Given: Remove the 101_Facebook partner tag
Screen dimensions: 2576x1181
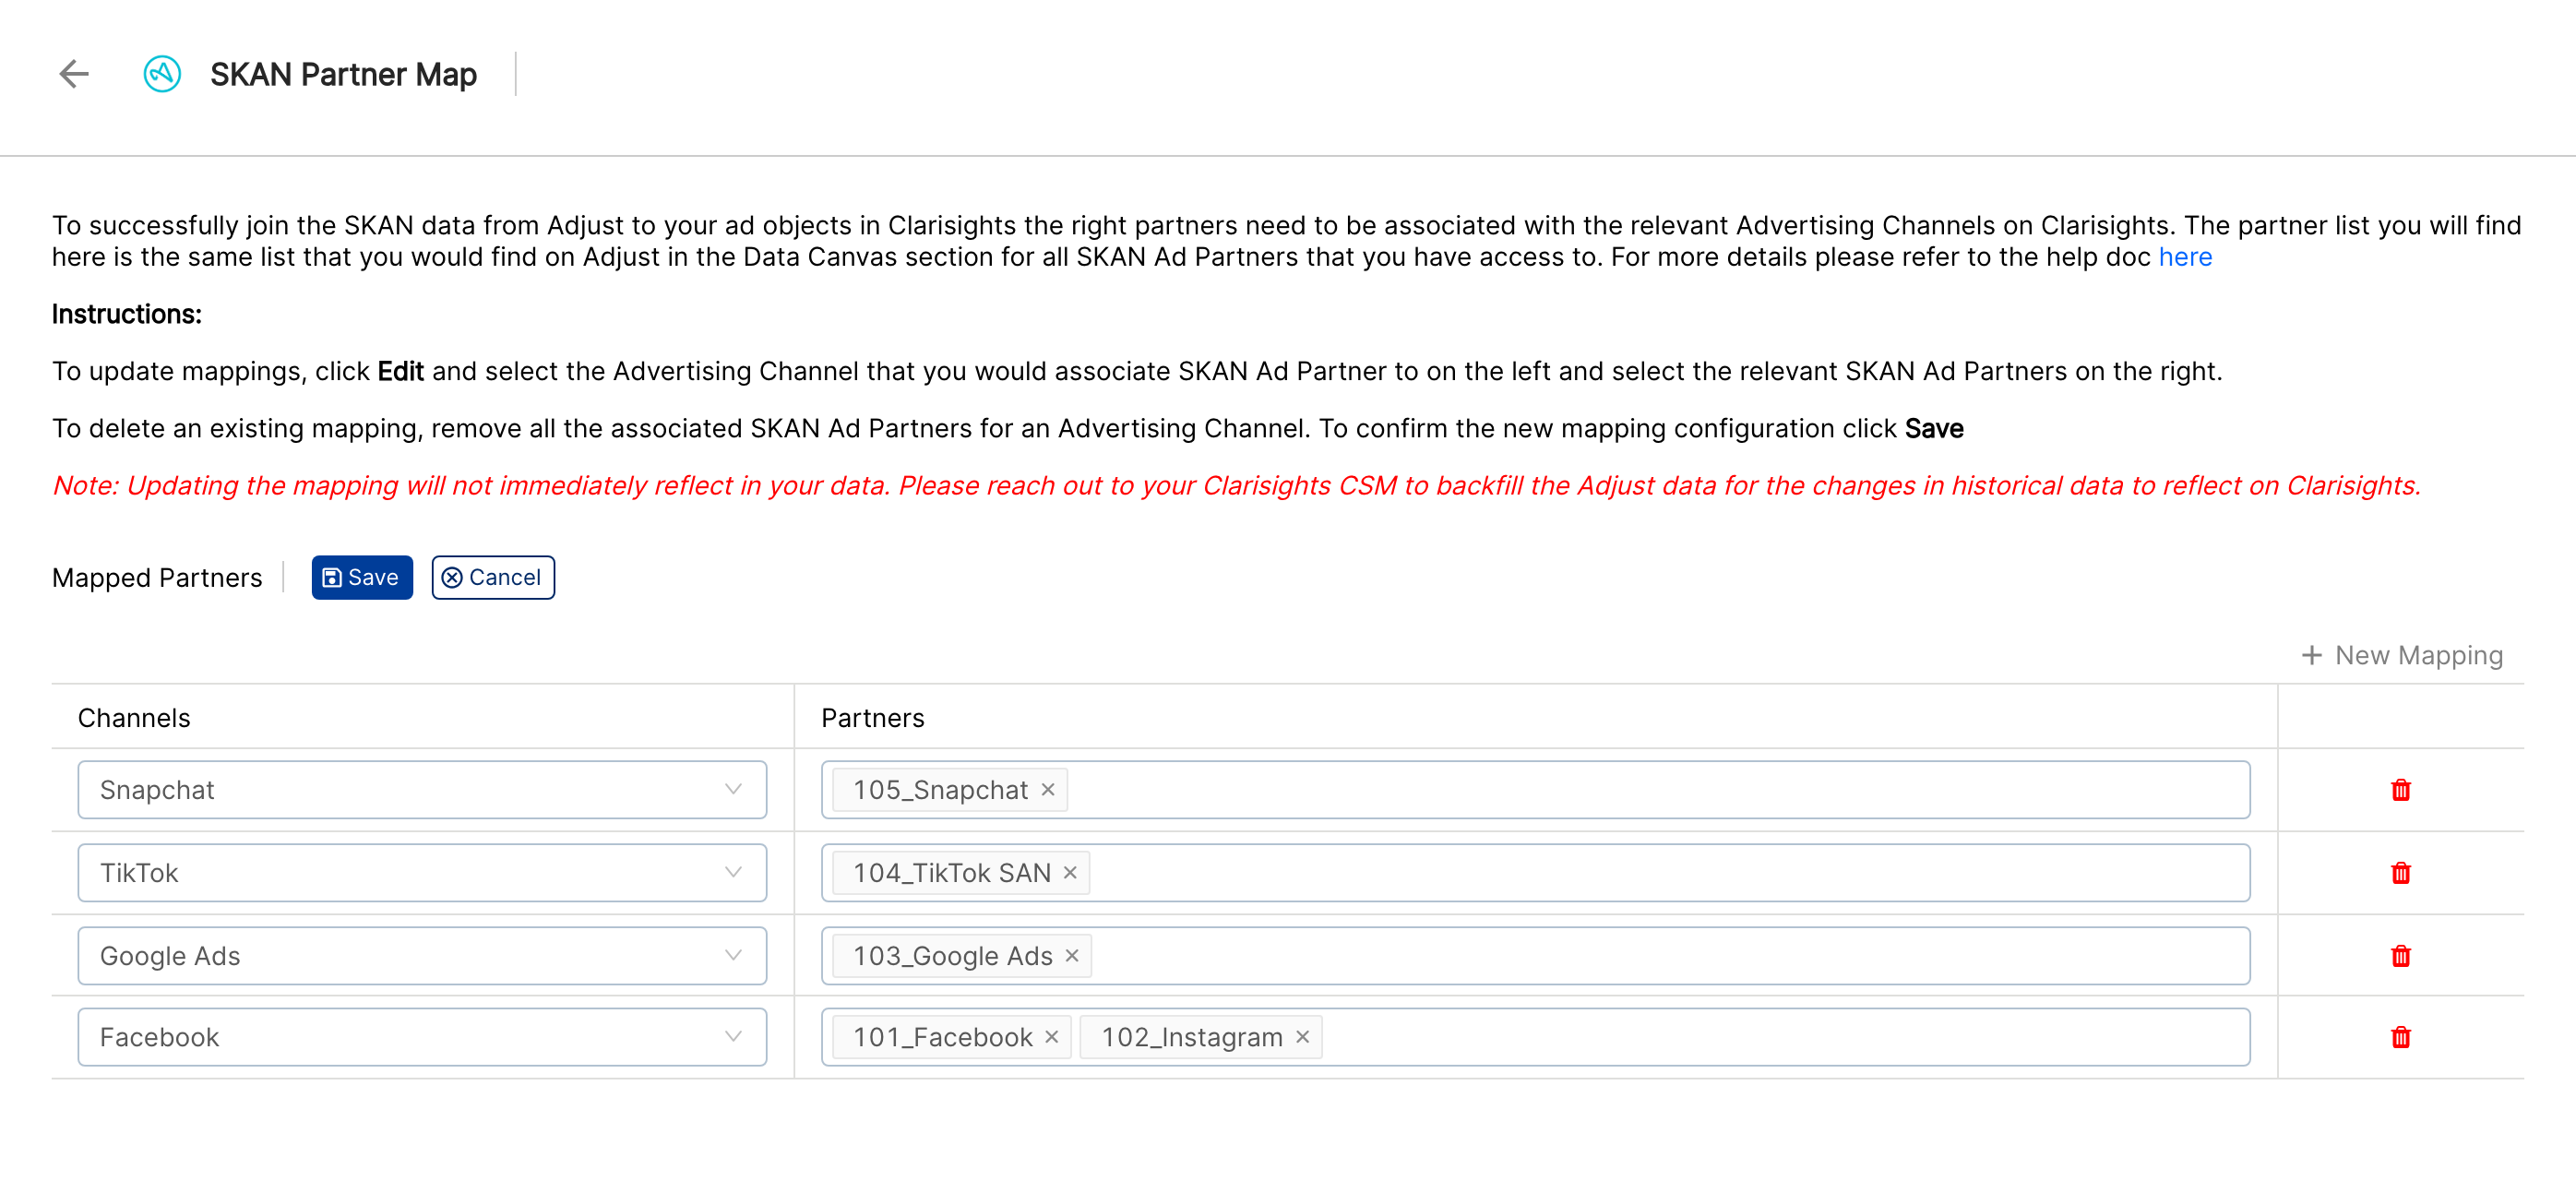Looking at the screenshot, I should [1052, 1037].
